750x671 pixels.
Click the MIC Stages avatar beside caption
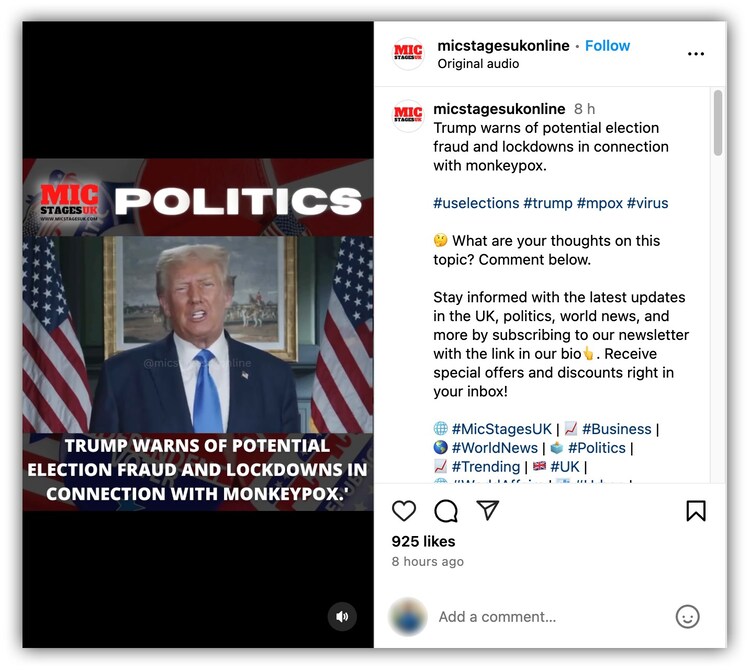[408, 116]
